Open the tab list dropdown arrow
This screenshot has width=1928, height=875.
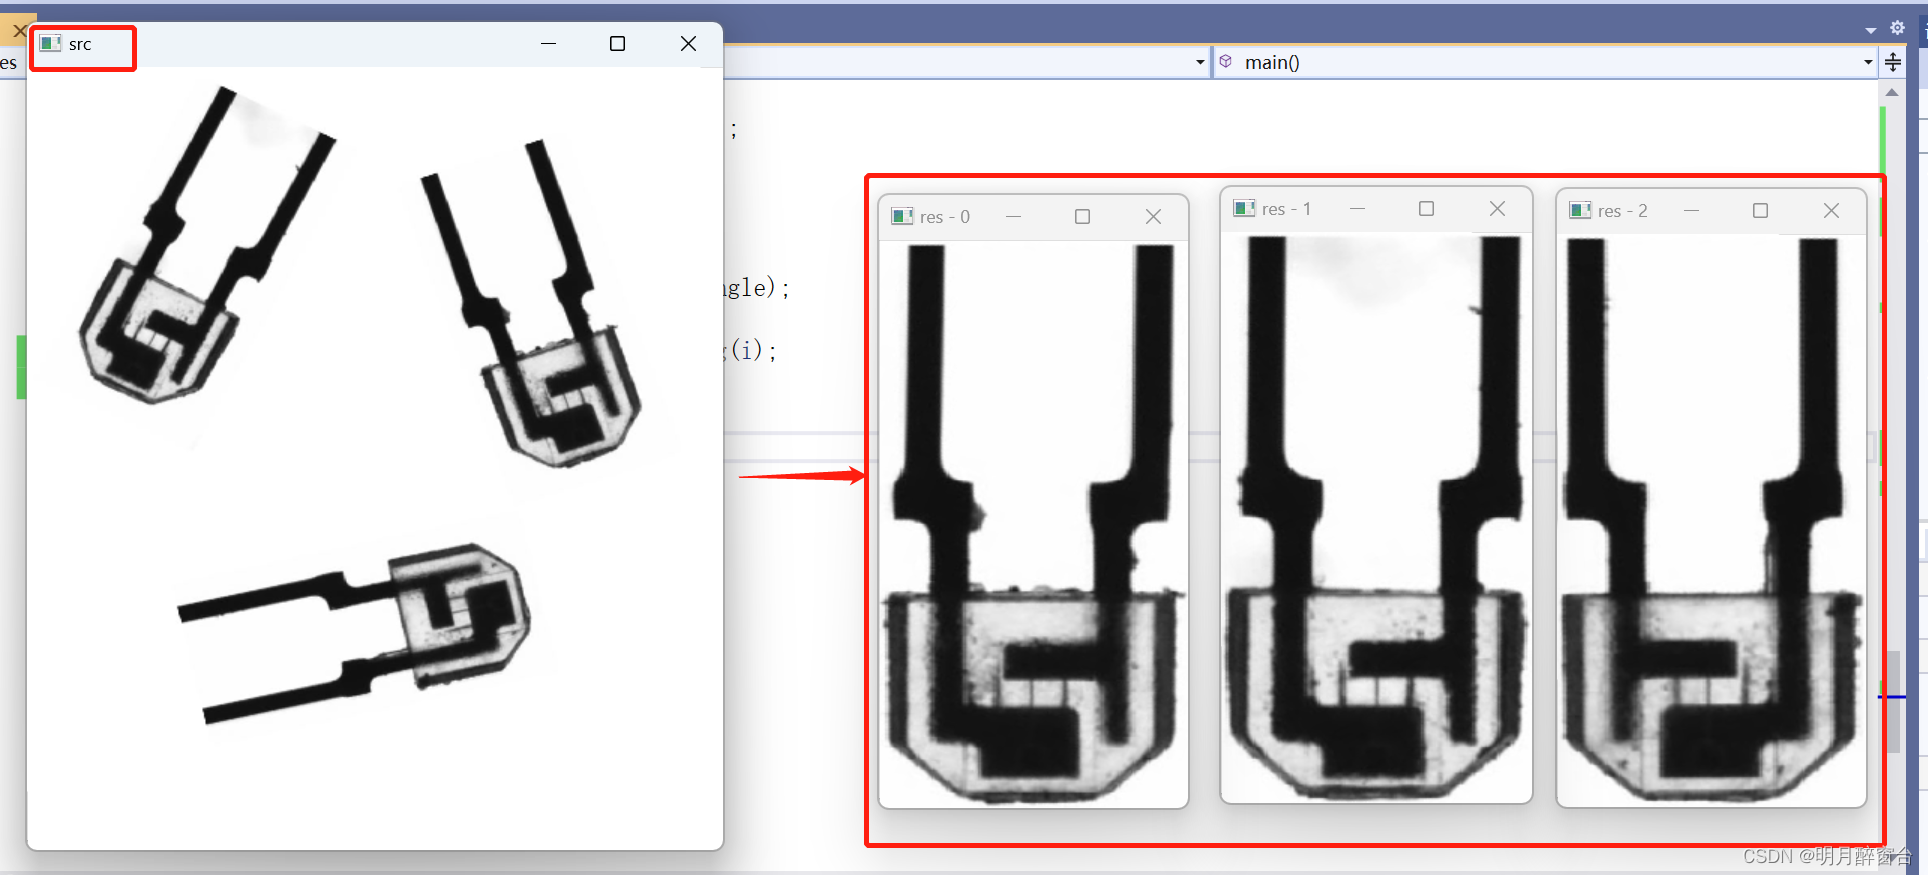[1871, 30]
